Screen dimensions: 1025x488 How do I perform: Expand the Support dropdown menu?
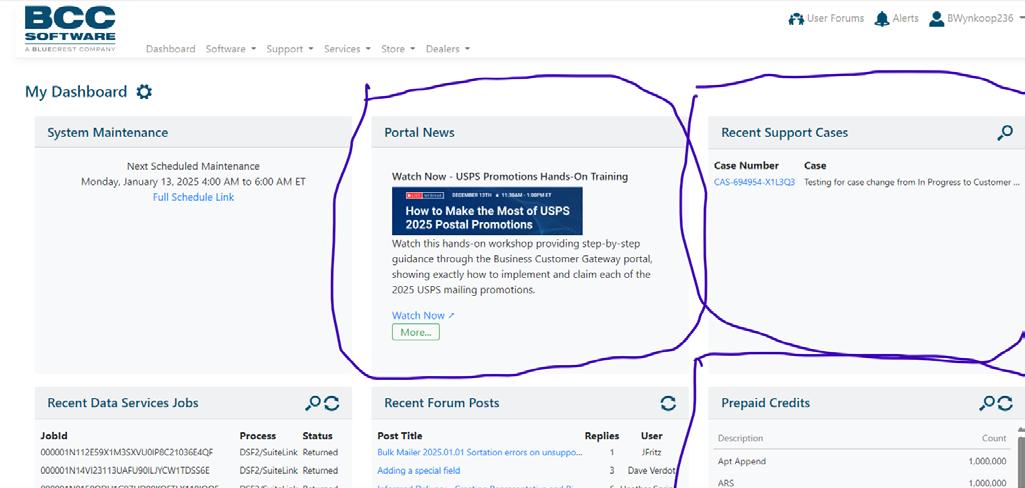(x=290, y=49)
